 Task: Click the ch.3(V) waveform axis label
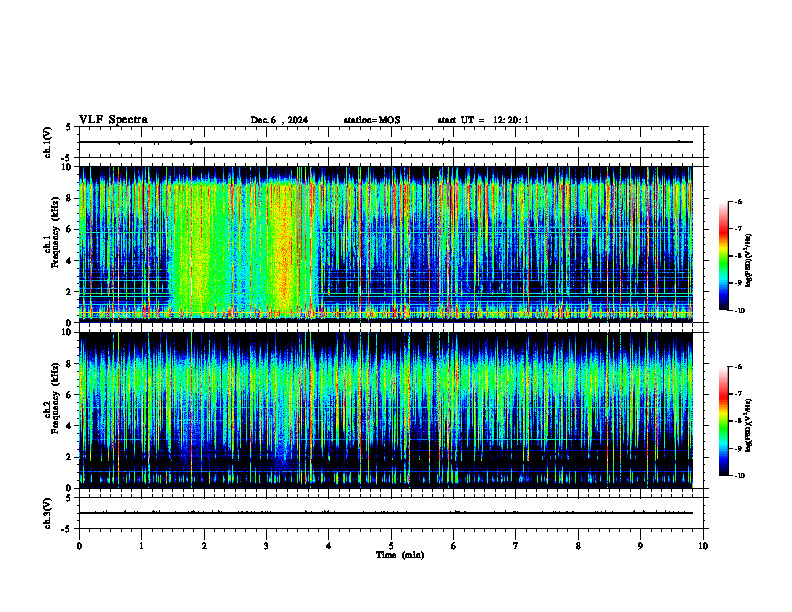pos(48,514)
